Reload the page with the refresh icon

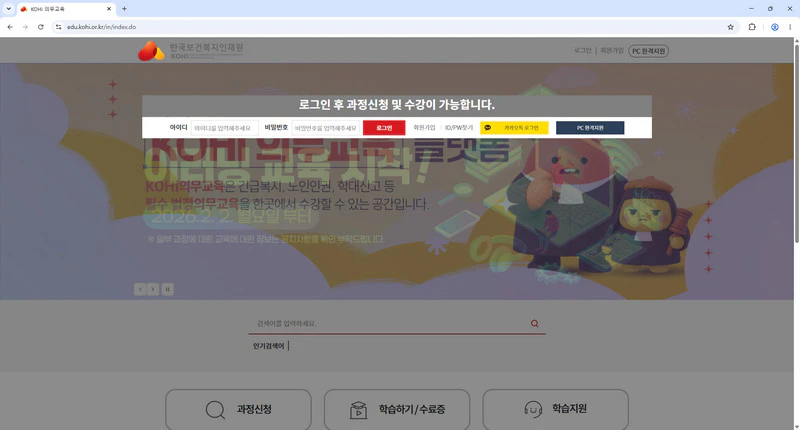pyautogui.click(x=41, y=27)
